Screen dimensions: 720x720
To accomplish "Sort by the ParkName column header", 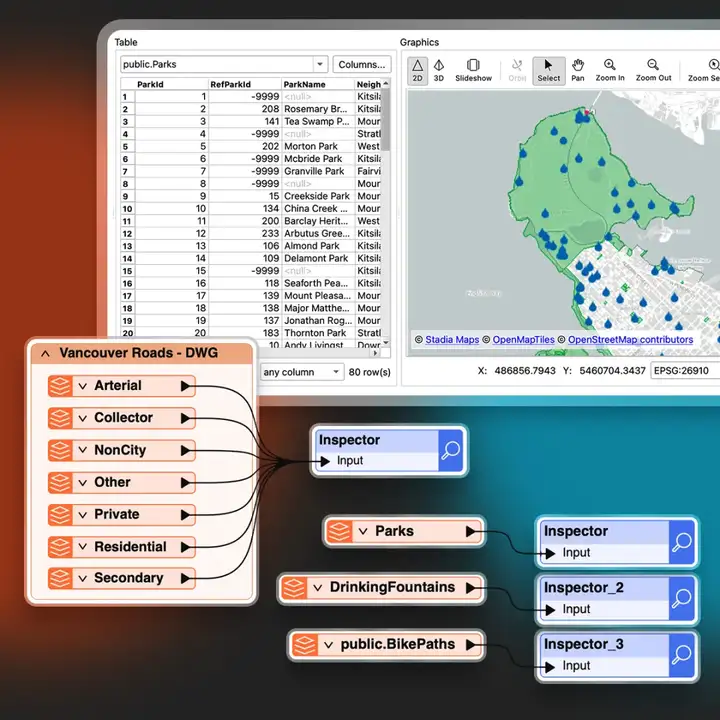I will [318, 84].
